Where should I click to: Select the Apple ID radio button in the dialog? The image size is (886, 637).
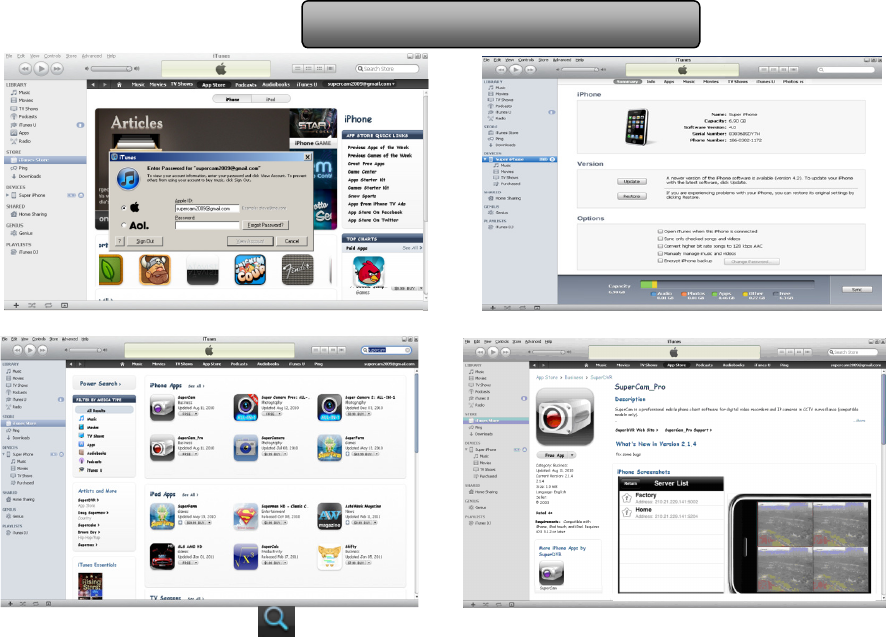pos(124,208)
